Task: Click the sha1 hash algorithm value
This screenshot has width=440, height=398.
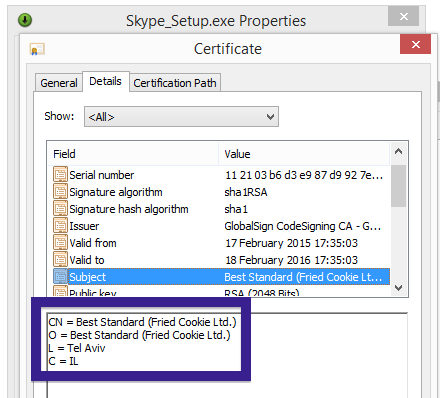Action: 236,209
